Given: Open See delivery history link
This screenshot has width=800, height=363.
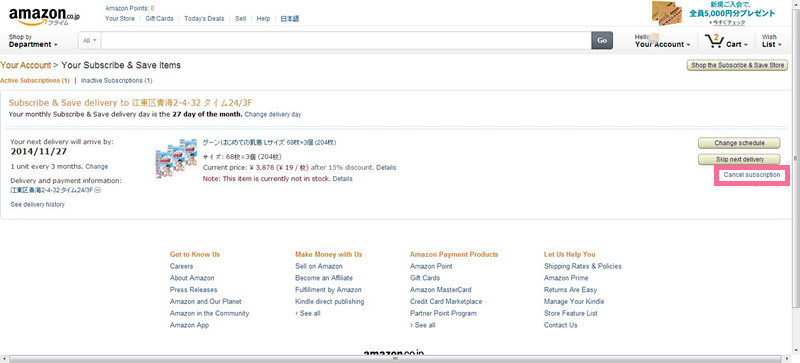Looking at the screenshot, I should [38, 204].
